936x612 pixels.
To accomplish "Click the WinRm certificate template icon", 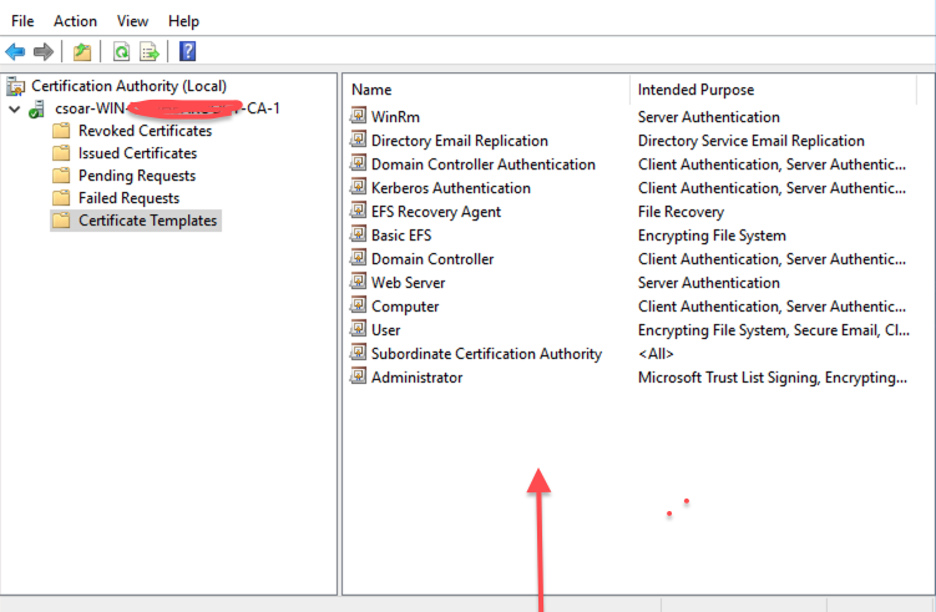I will tap(358, 116).
